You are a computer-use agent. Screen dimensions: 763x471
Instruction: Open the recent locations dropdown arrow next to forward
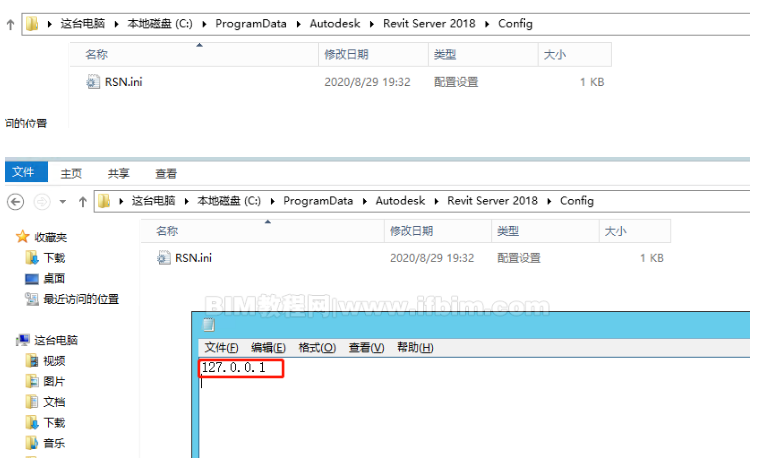(x=63, y=201)
